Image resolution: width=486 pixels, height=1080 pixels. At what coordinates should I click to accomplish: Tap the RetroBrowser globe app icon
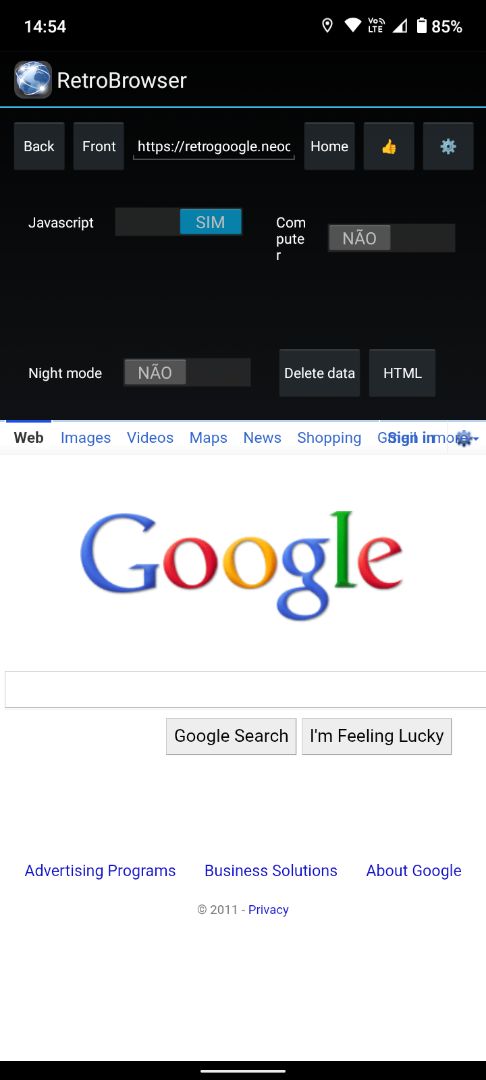[33, 80]
